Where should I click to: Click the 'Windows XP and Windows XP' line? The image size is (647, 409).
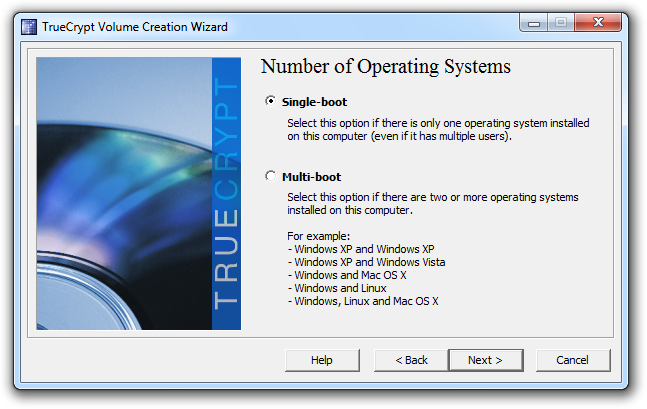tap(361, 249)
